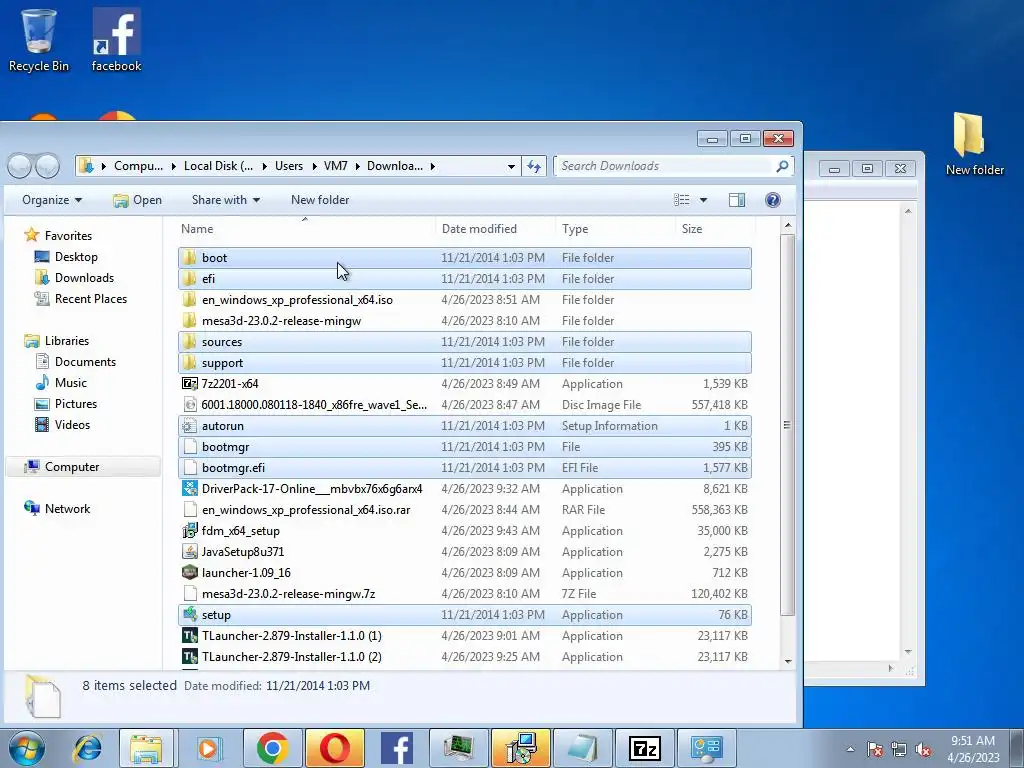Go to Downloads in Favorites
The image size is (1024, 768).
coord(84,278)
